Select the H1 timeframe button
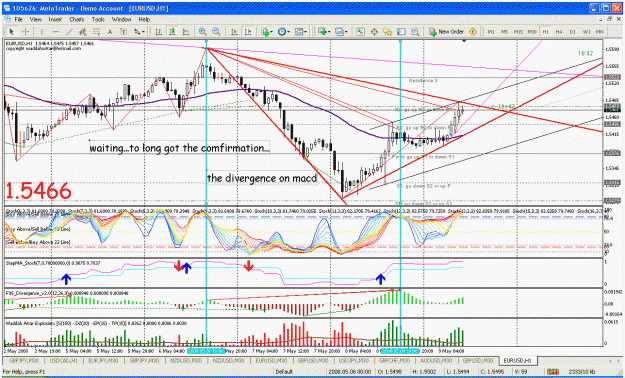Screen dimensions: 625x378 pyautogui.click(x=545, y=32)
